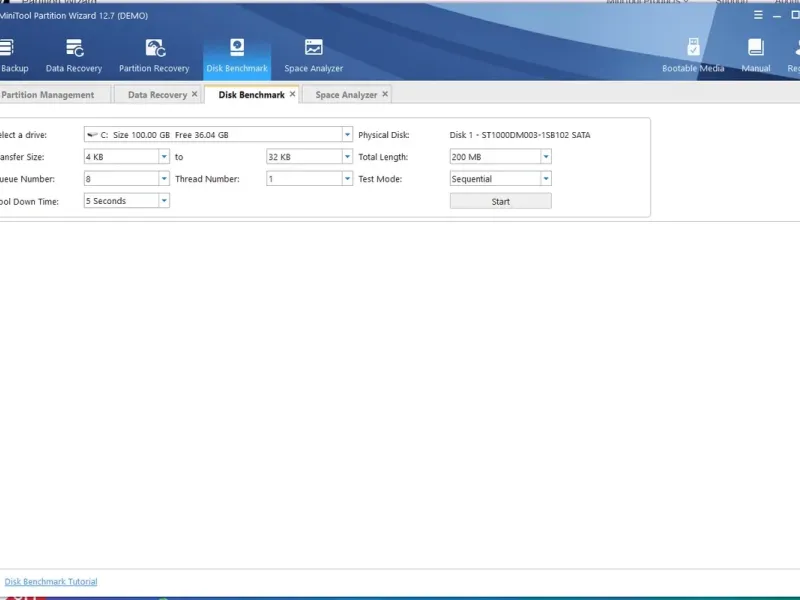Click the Physical Disk ST1000DM003 text

(520, 135)
